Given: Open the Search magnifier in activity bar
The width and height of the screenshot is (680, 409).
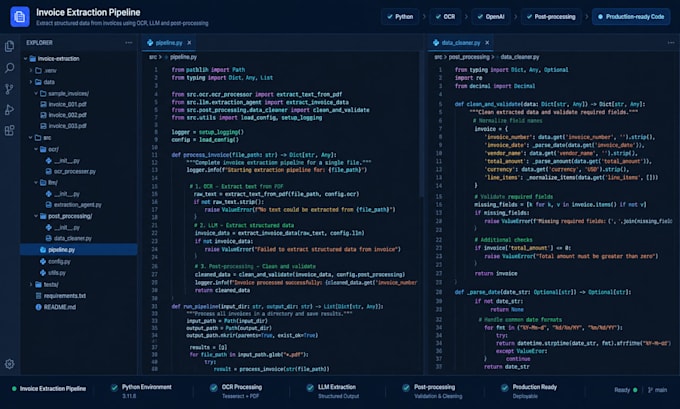Looking at the screenshot, I should [9, 68].
